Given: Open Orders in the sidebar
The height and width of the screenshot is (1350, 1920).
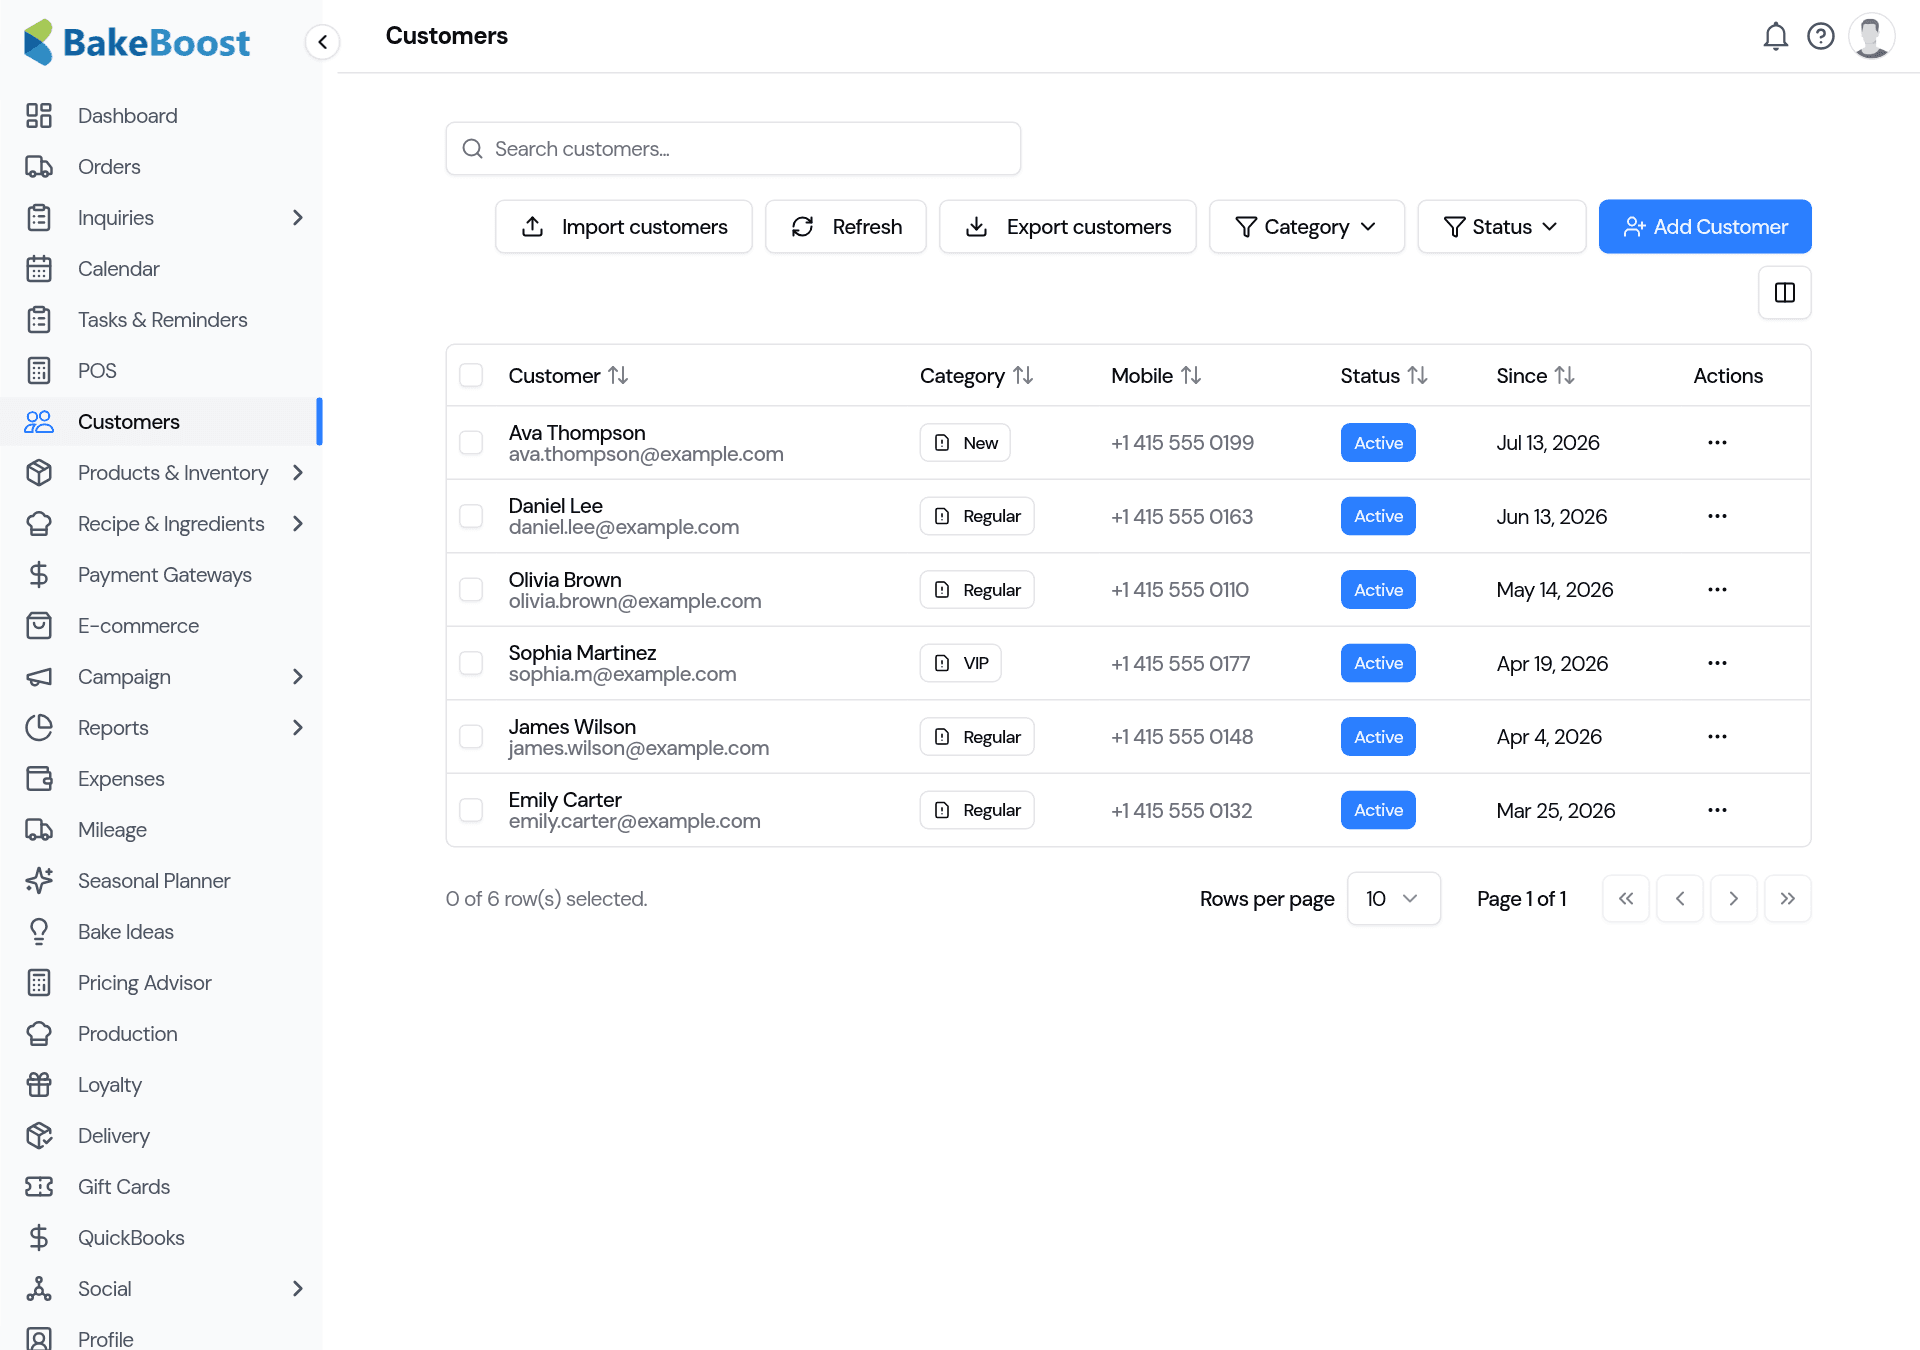Looking at the screenshot, I should pos(161,167).
